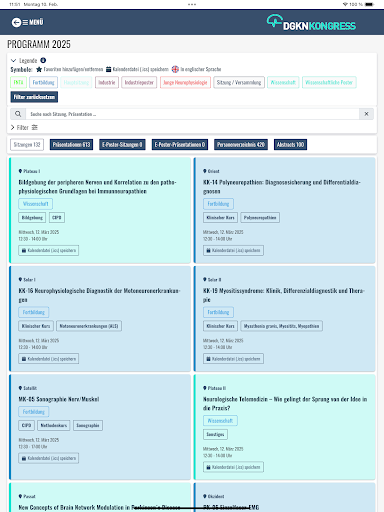This screenshot has height=512, width=384.
Task: Save calendar file for the KK-14 session
Action: point(233,250)
